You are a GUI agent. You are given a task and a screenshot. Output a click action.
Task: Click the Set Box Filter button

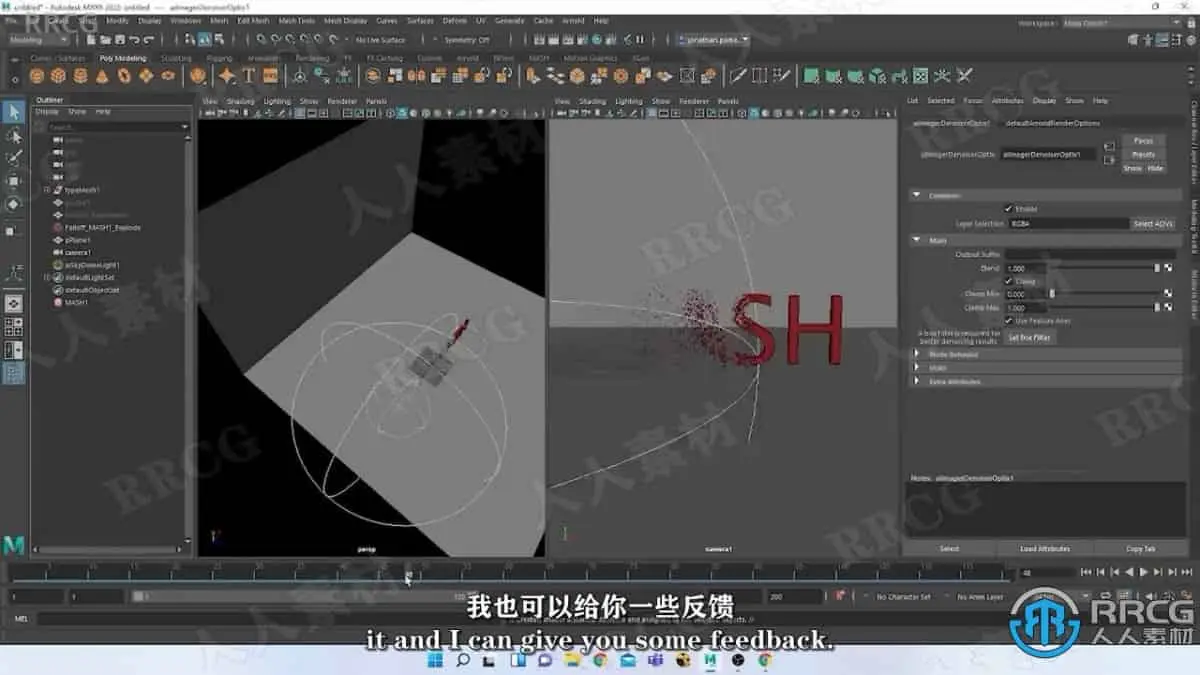pyautogui.click(x=1029, y=337)
